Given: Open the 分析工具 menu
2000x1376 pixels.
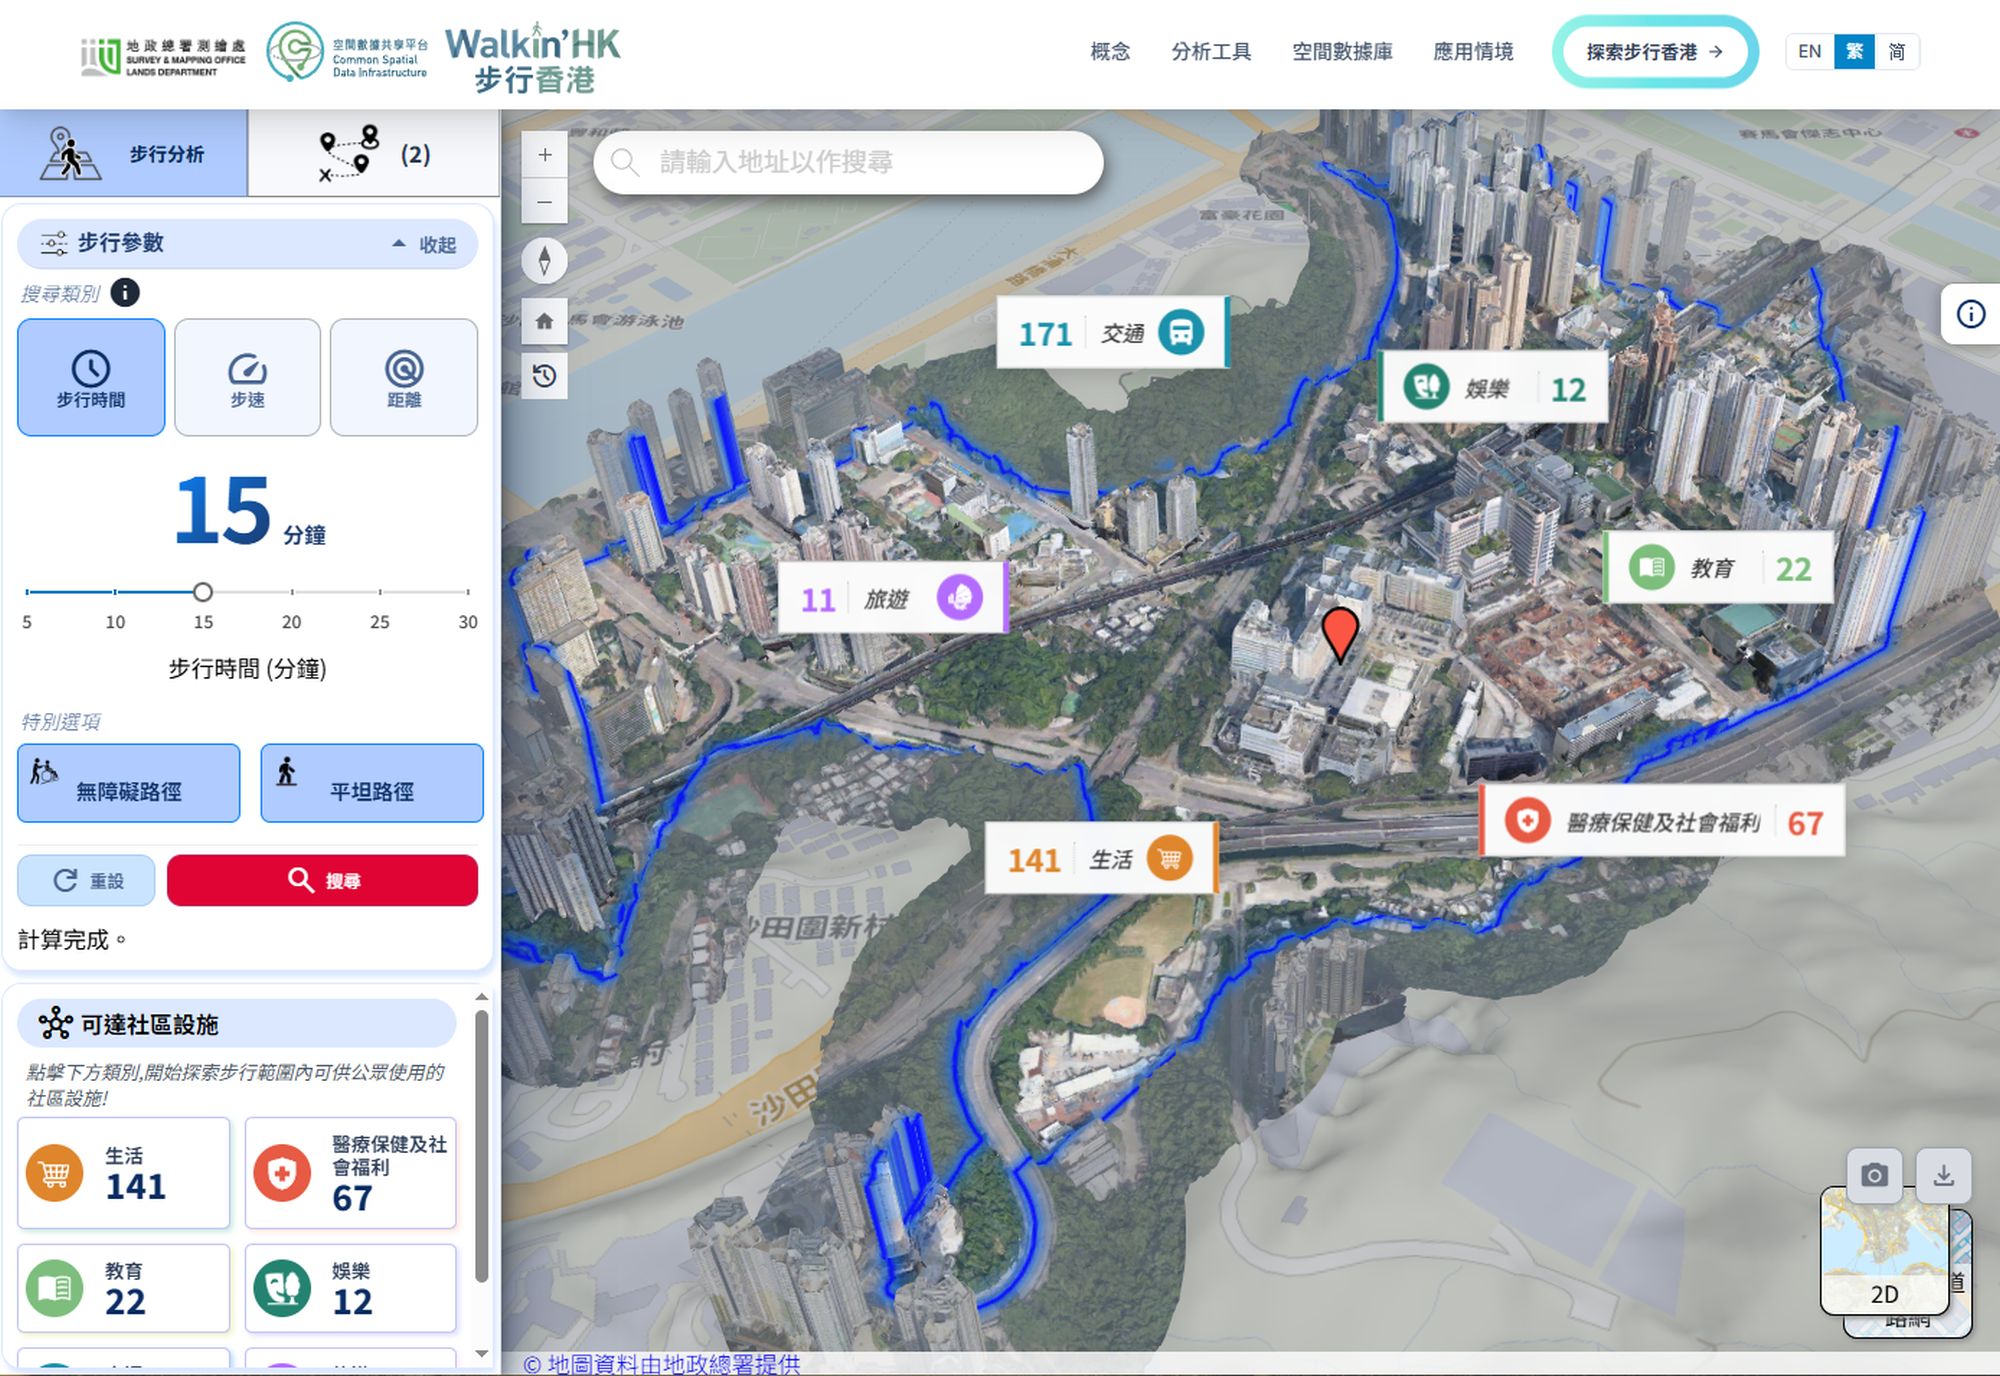Looking at the screenshot, I should [x=1211, y=52].
